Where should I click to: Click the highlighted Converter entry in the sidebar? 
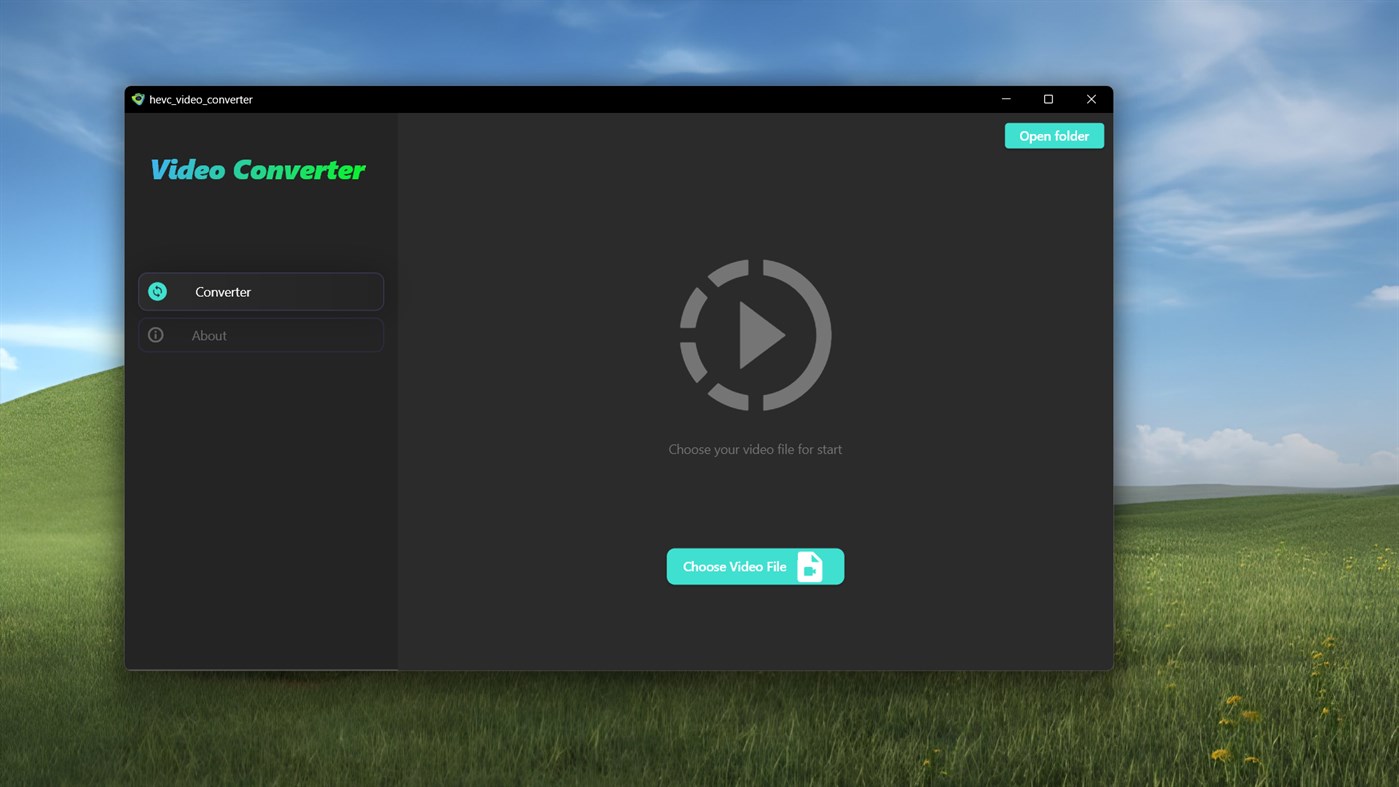260,291
